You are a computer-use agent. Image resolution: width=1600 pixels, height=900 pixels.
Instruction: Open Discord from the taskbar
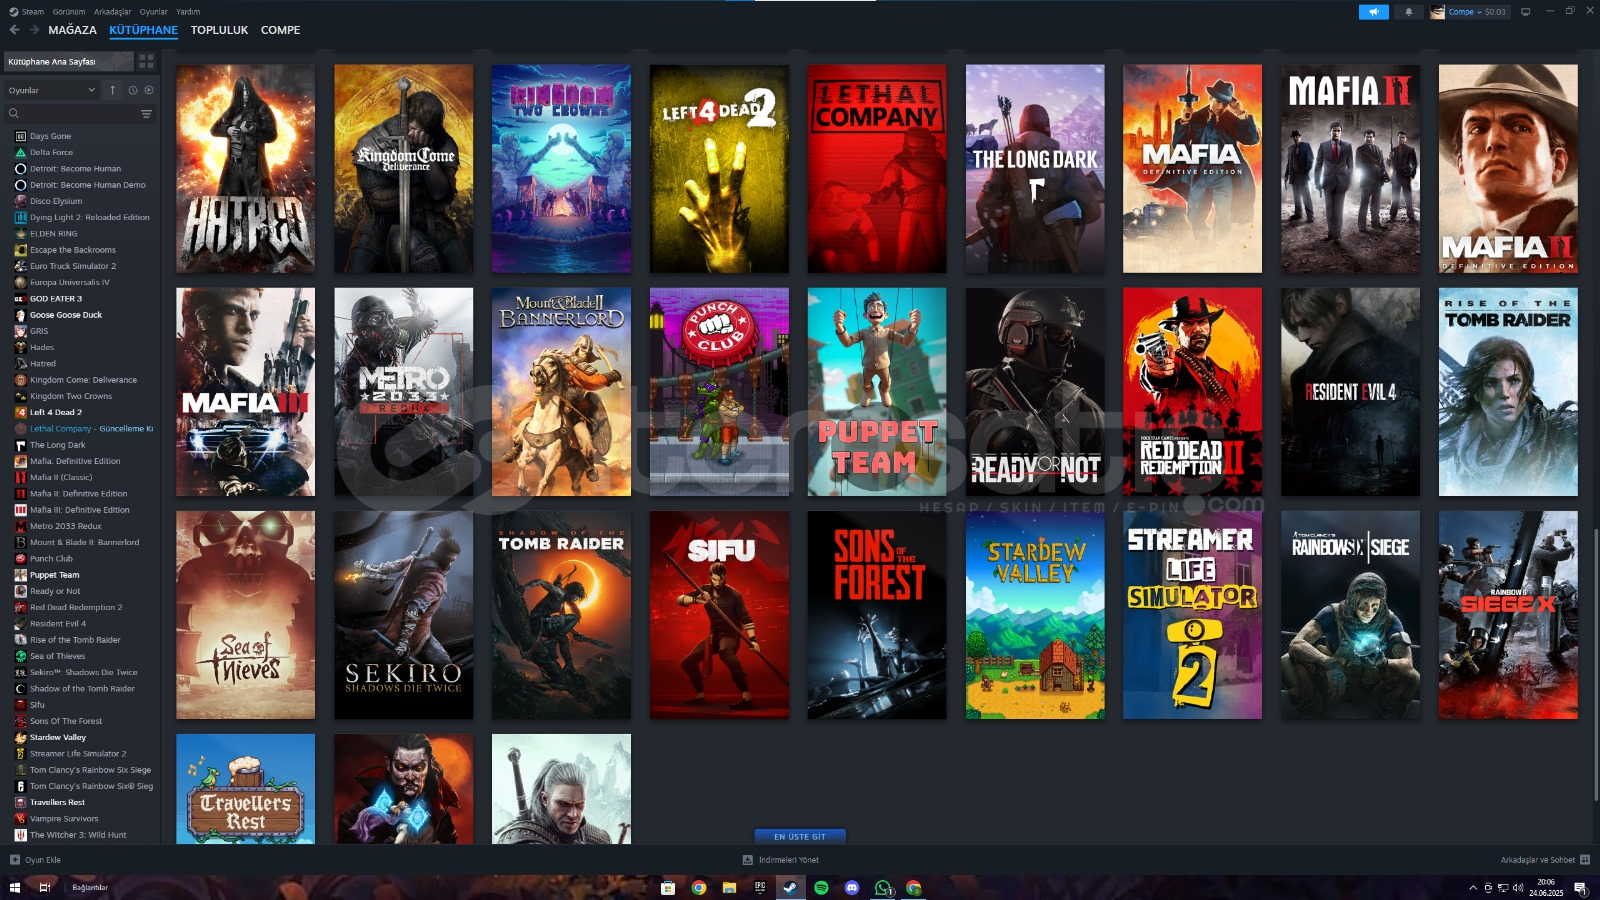point(852,887)
